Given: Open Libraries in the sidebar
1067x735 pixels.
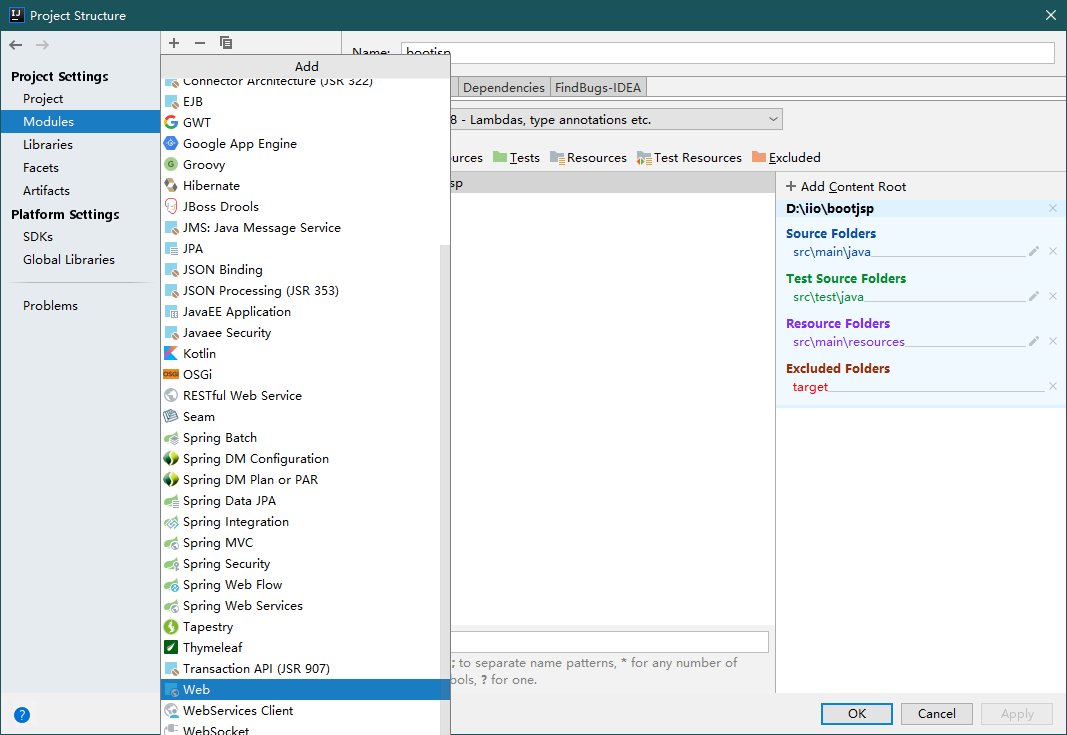Looking at the screenshot, I should point(80,144).
